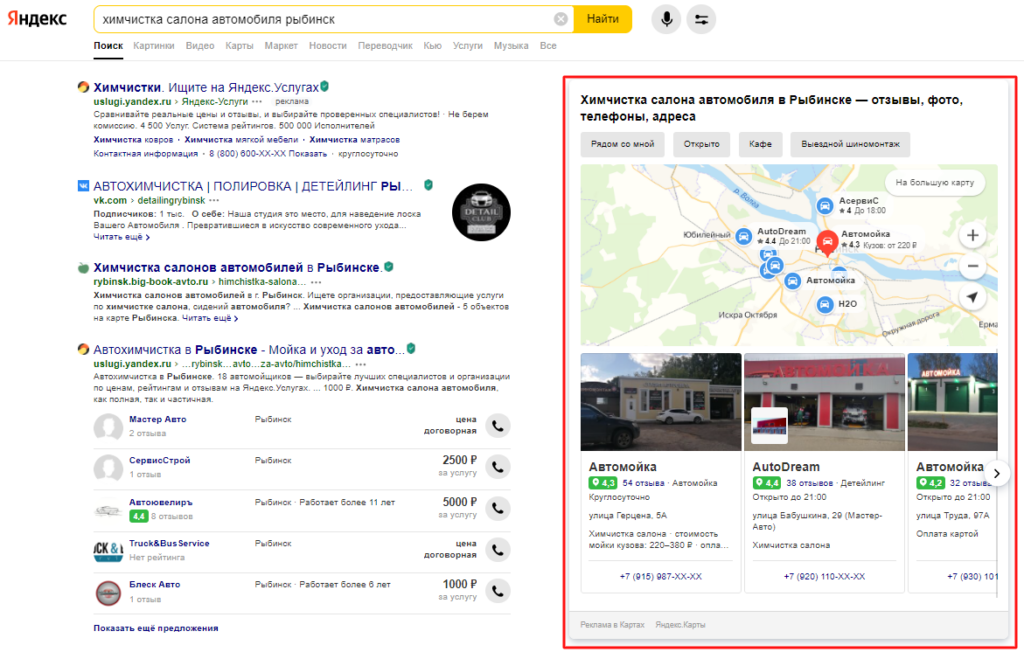Viewport: 1024px width, 652px height.
Task: Enable the 'Выездной шиномонтаж' filter
Action: pos(850,144)
